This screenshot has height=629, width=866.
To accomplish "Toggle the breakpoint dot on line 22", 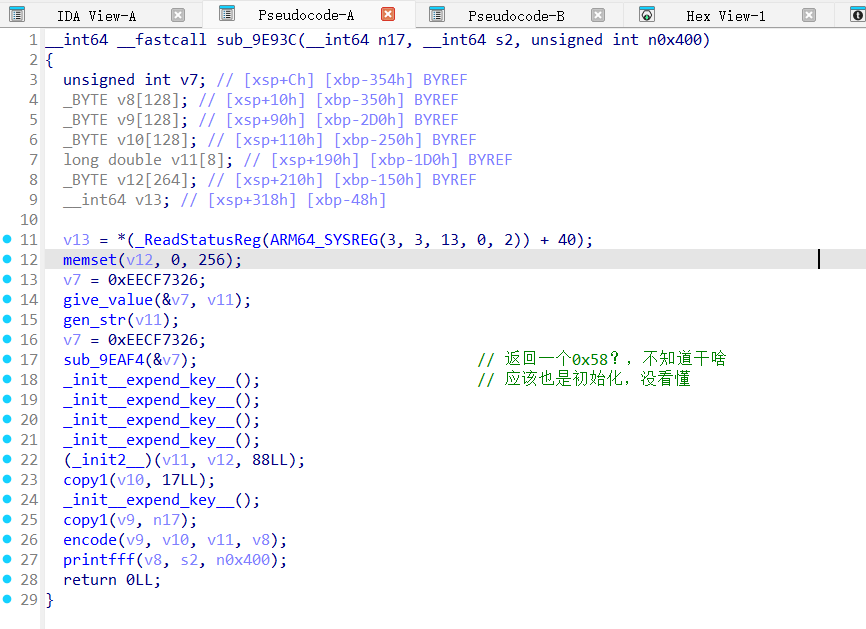I will pos(7,459).
